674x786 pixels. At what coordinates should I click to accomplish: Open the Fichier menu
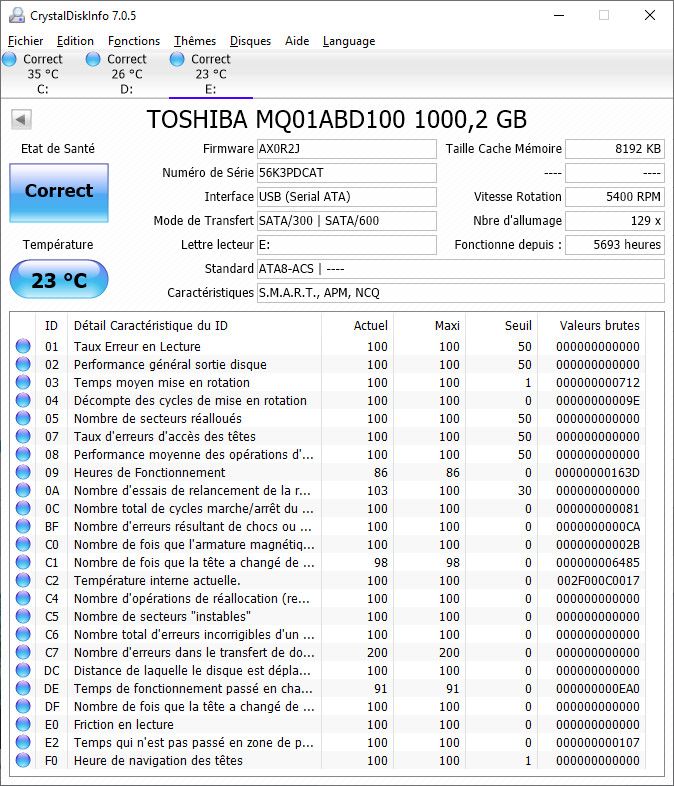coord(26,41)
